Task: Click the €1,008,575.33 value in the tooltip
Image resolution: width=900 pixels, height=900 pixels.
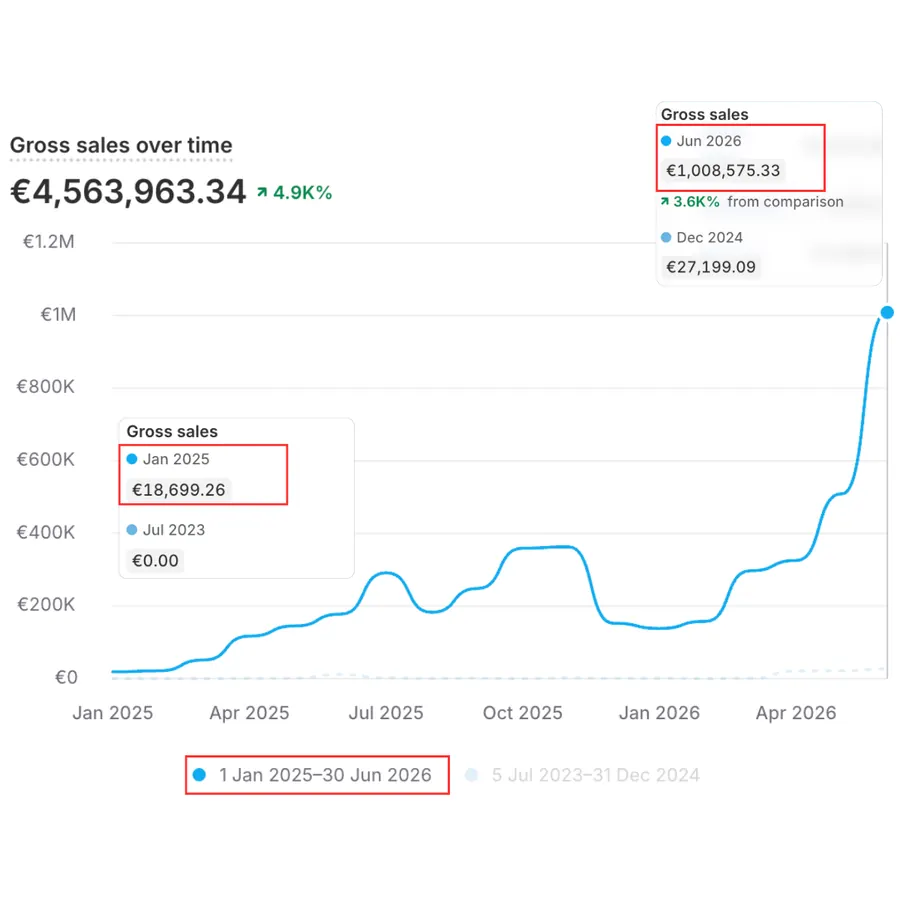Action: [x=723, y=170]
